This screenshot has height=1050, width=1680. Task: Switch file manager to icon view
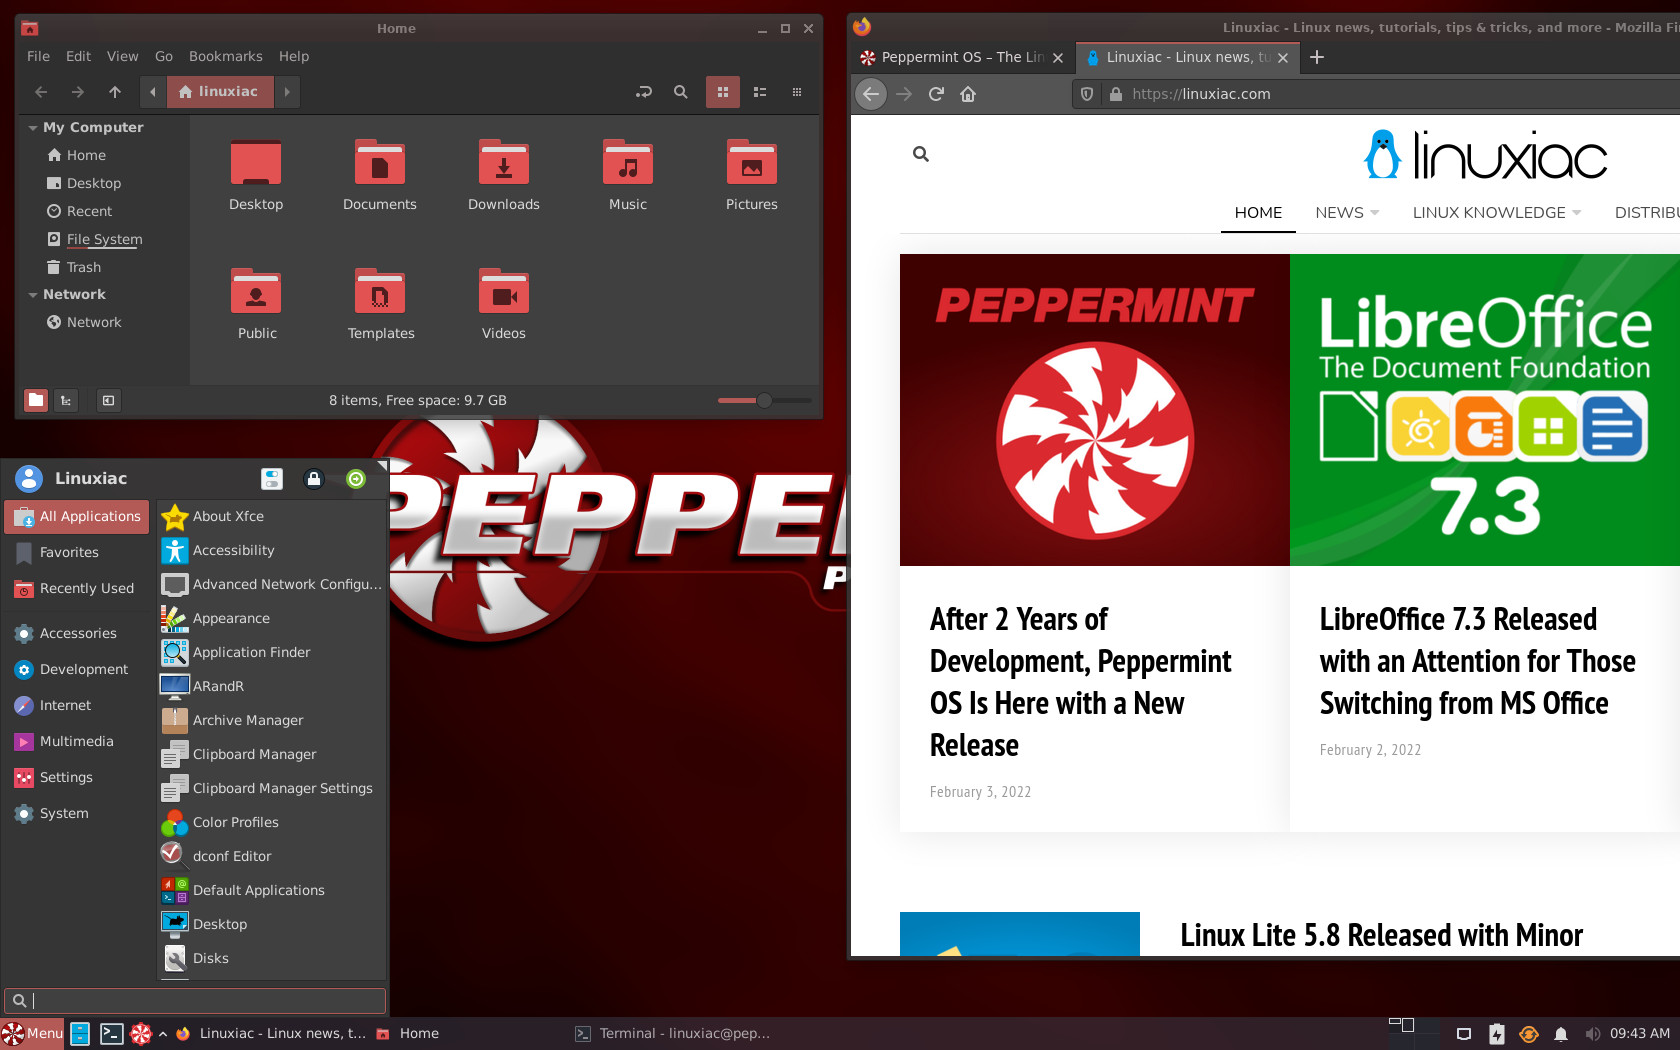(x=722, y=92)
